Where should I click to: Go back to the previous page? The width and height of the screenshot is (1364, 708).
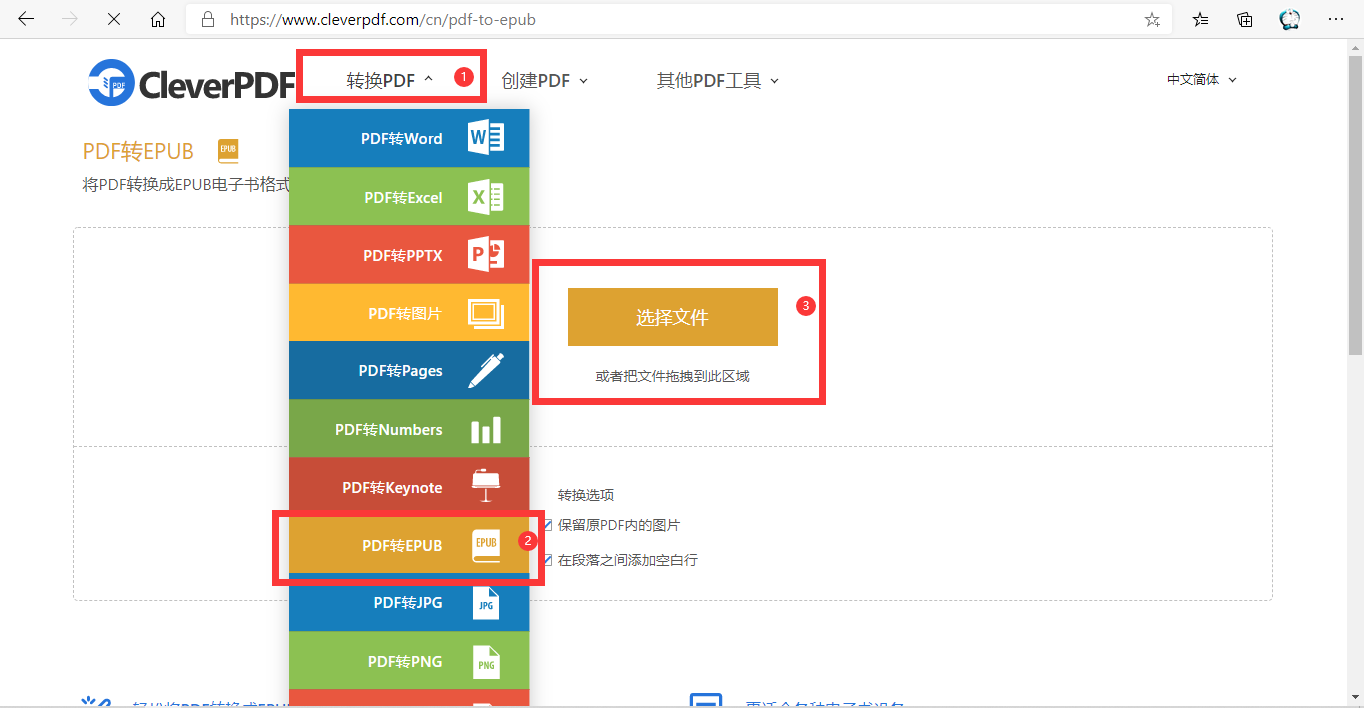tap(26, 19)
